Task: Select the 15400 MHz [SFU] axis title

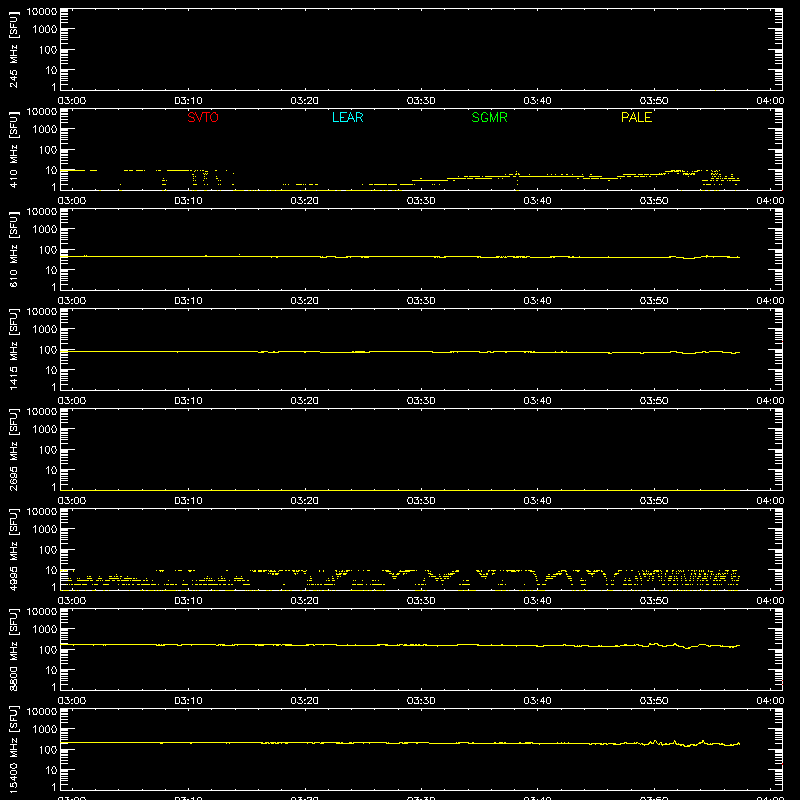Action: (x=13, y=749)
